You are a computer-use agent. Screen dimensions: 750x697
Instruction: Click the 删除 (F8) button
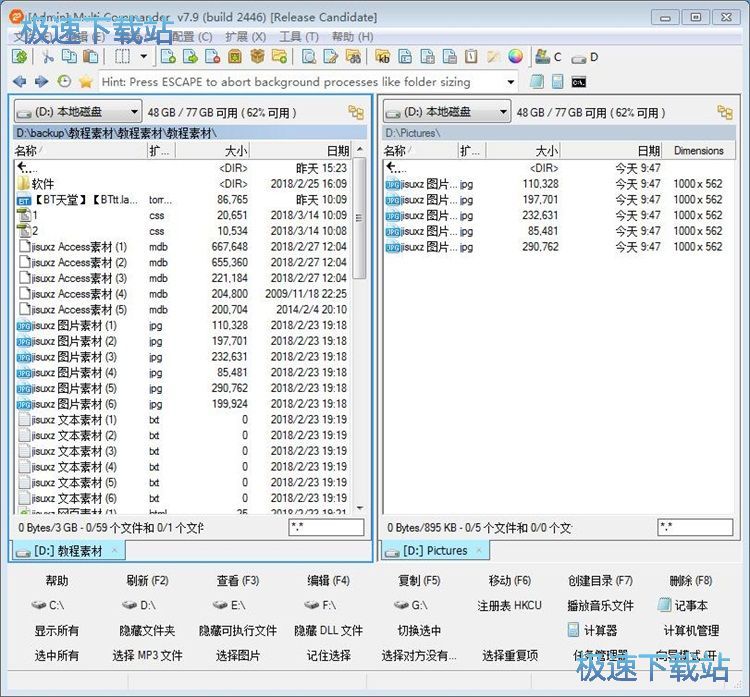(691, 581)
